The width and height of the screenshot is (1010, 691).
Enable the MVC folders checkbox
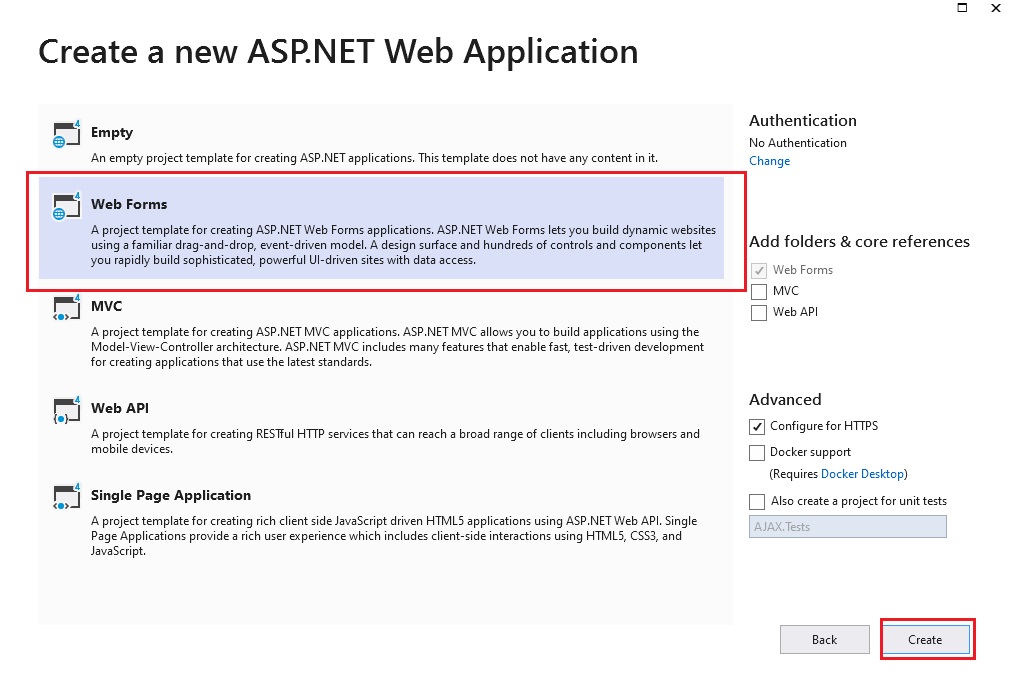click(x=759, y=292)
